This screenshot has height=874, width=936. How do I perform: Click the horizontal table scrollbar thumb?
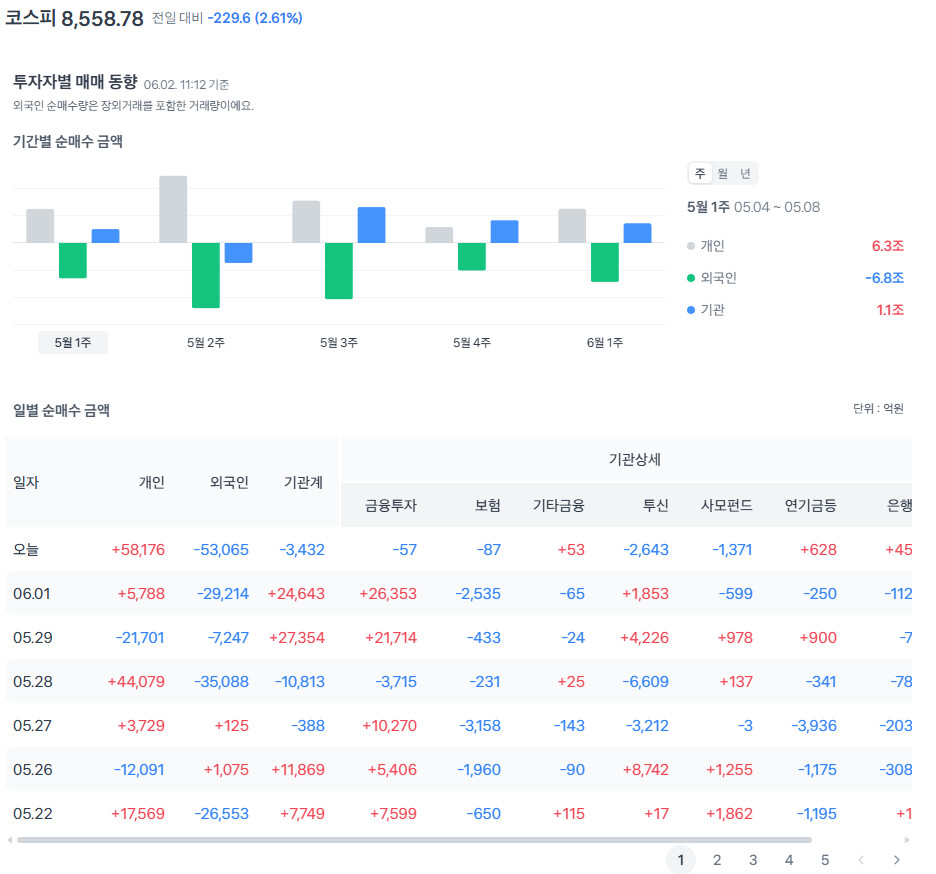tap(414, 840)
